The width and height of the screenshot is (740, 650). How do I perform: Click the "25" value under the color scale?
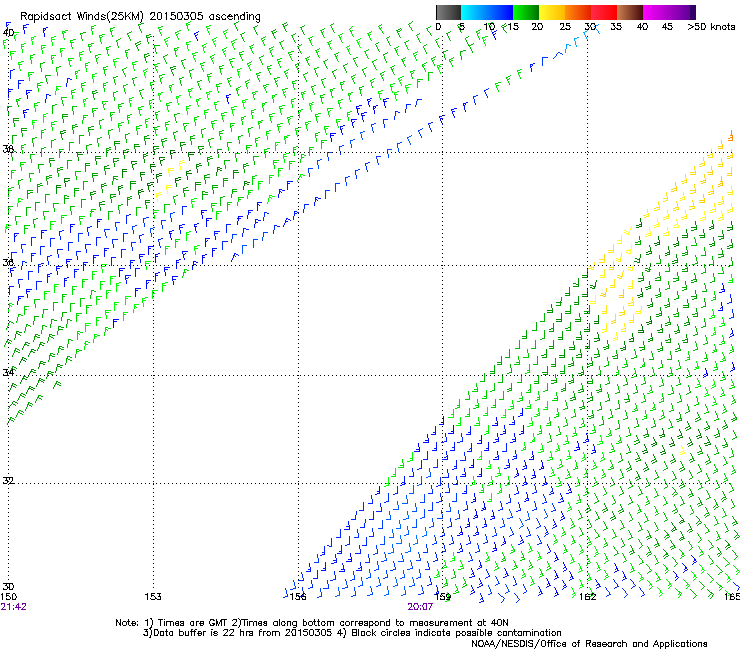click(x=564, y=27)
